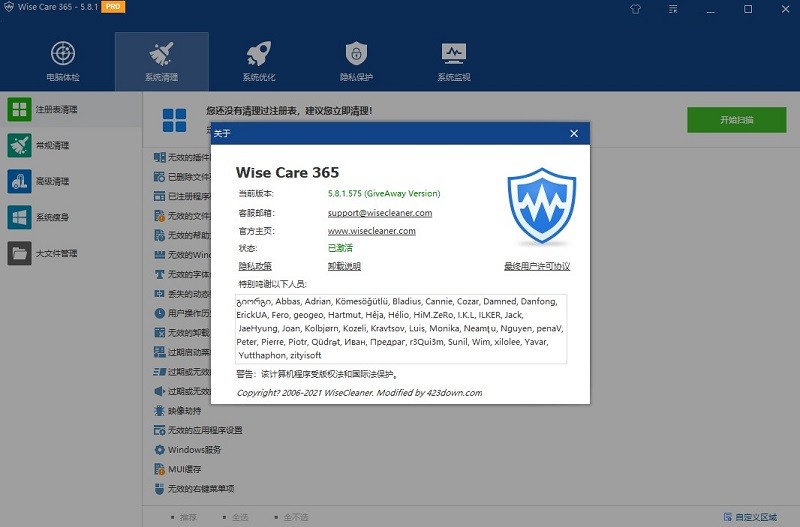Click version text 5.8.1.575 (GiveAway Version)

coord(384,193)
